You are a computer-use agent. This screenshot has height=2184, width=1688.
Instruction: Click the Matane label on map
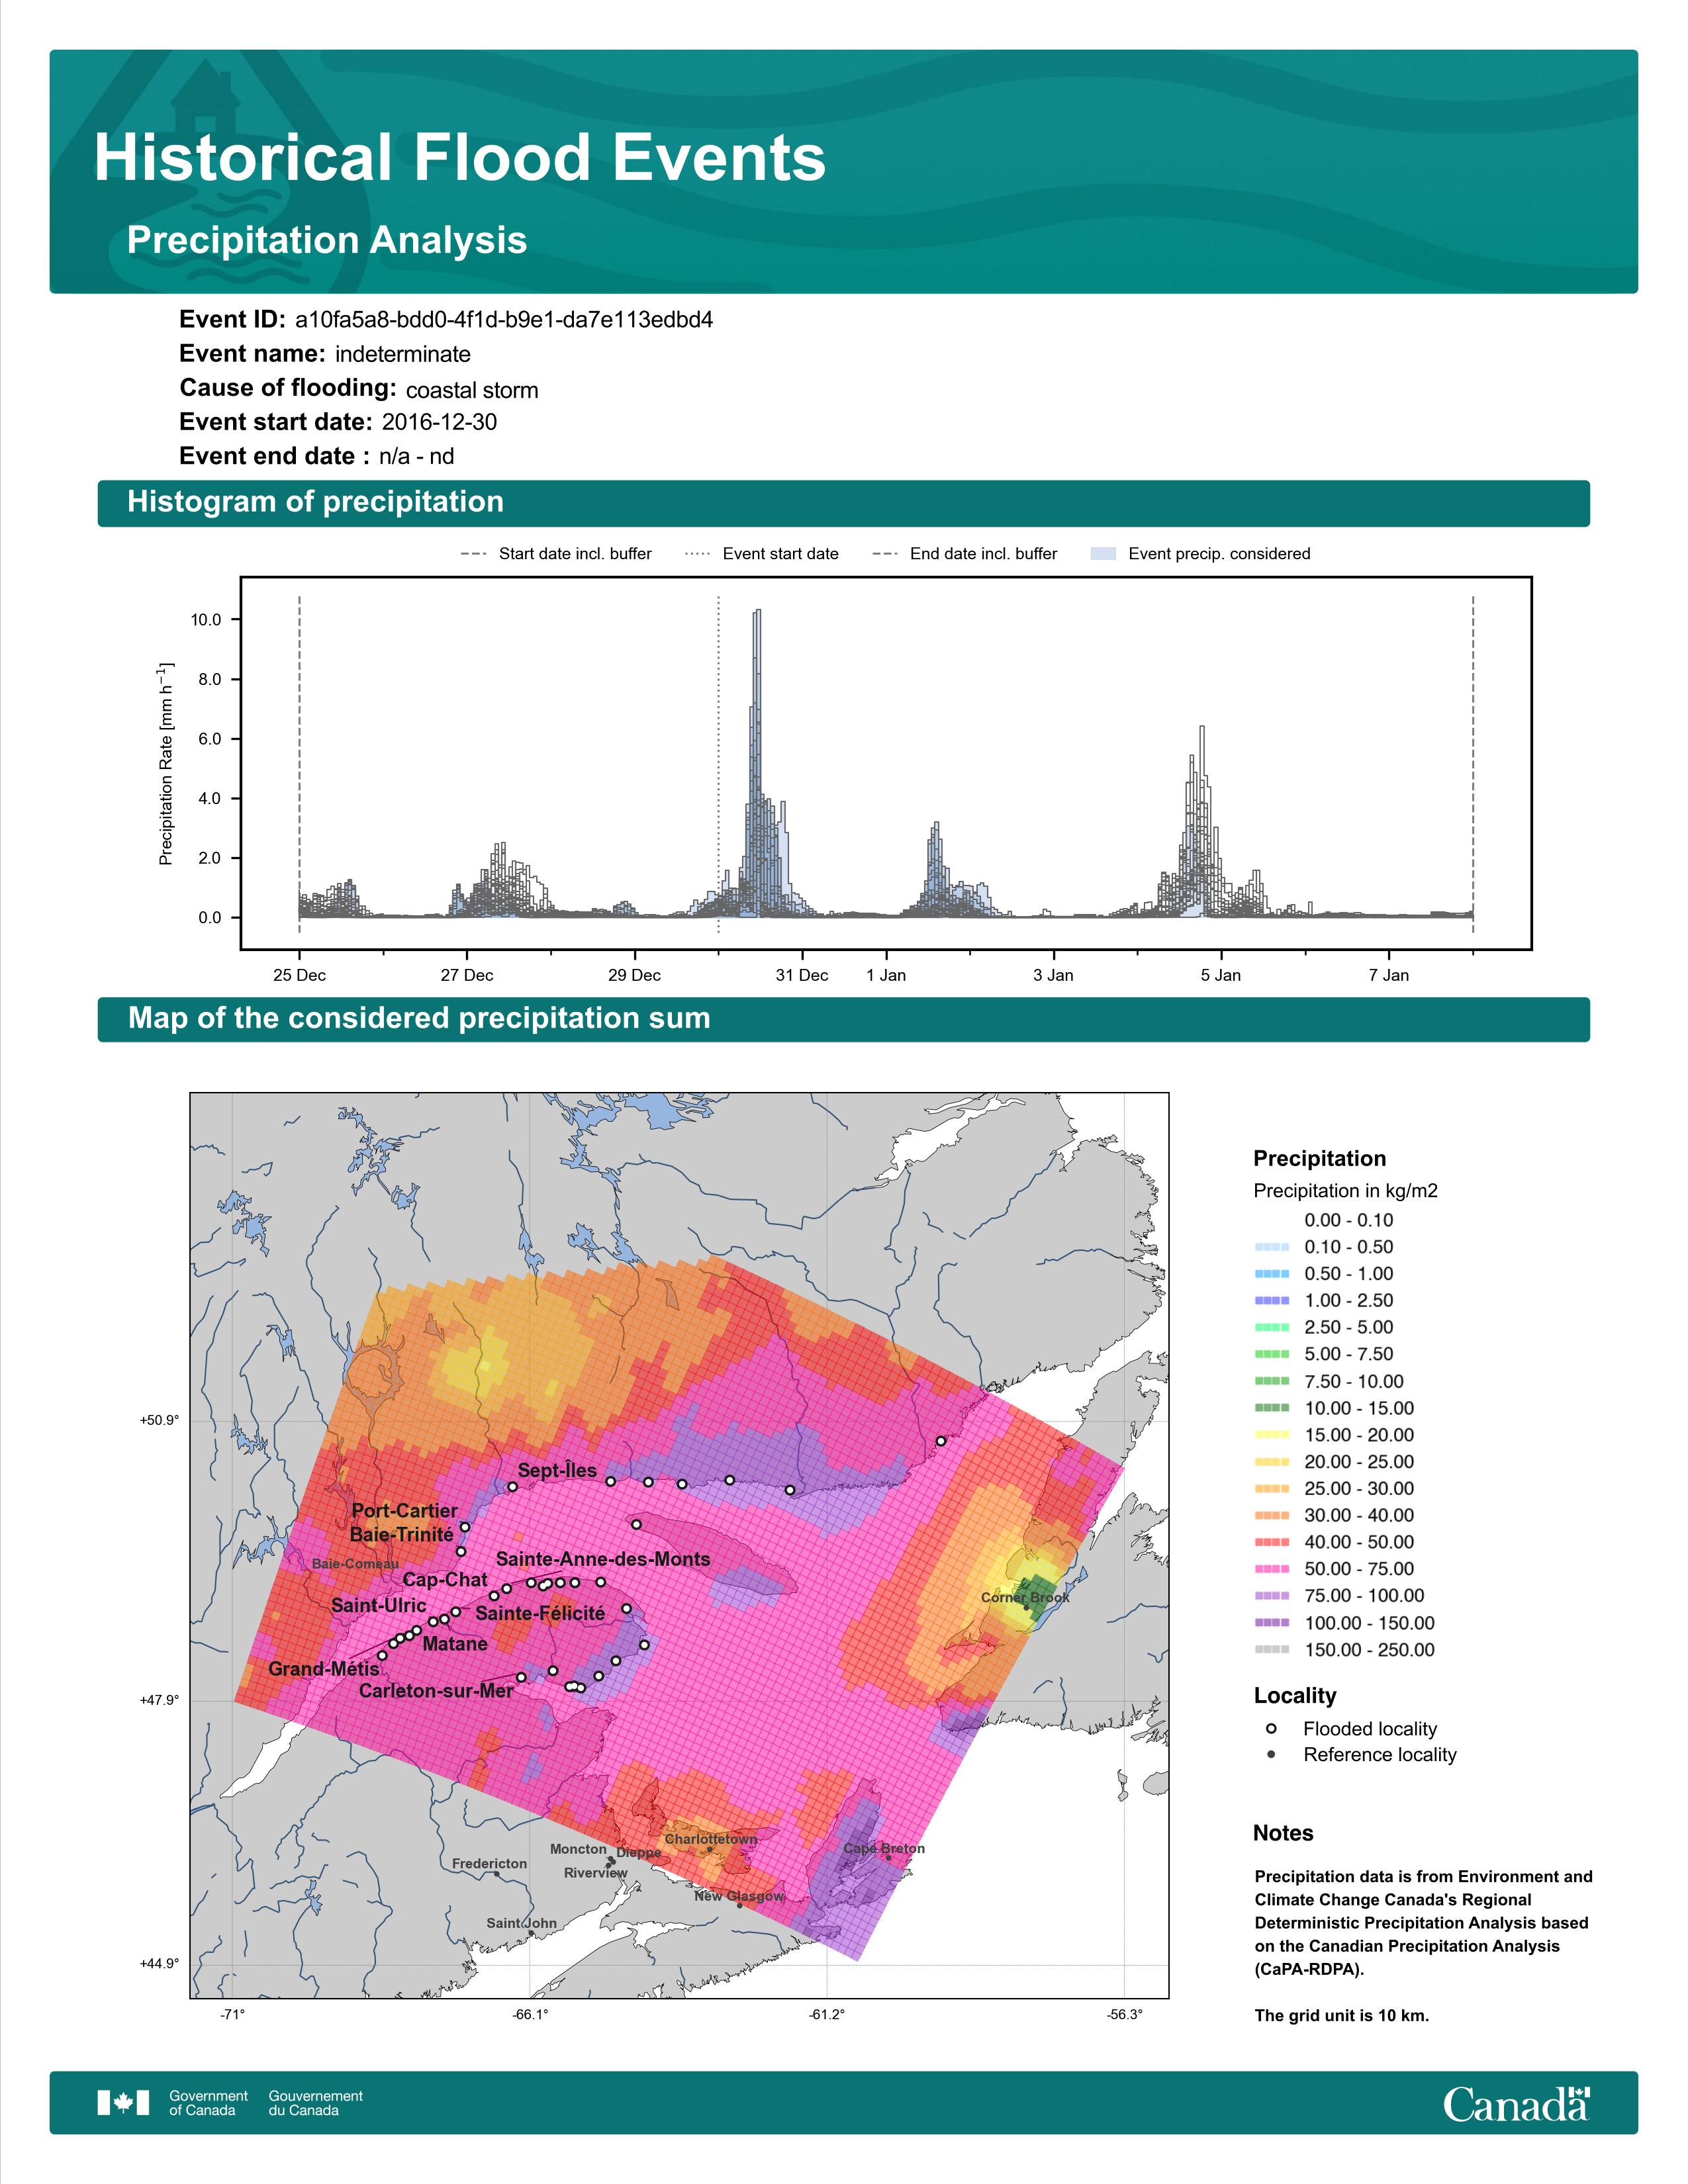(x=455, y=1644)
